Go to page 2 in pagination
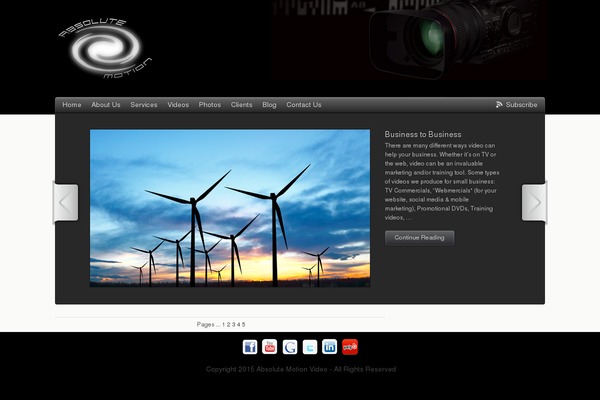Viewport: 600px width, 400px height. coord(228,325)
